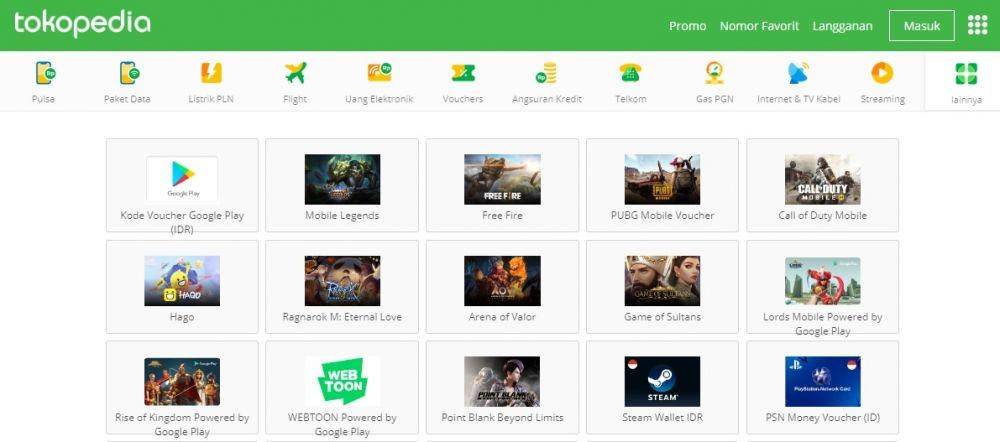Viewport: 1000px width, 442px height.
Task: Click the 'Paket Data' label text
Action: [x=128, y=99]
